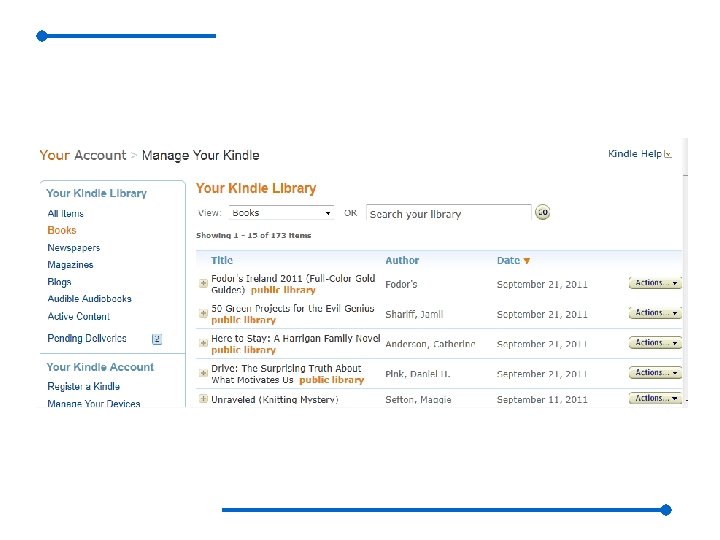Open Actions menu for Here to Stay

(x=655, y=343)
